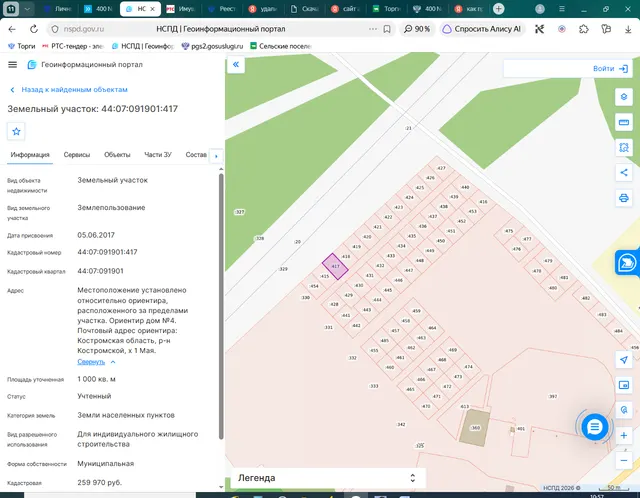Switch to the Сервисы tab
Screen dimensions: 640x498
(x=77, y=155)
